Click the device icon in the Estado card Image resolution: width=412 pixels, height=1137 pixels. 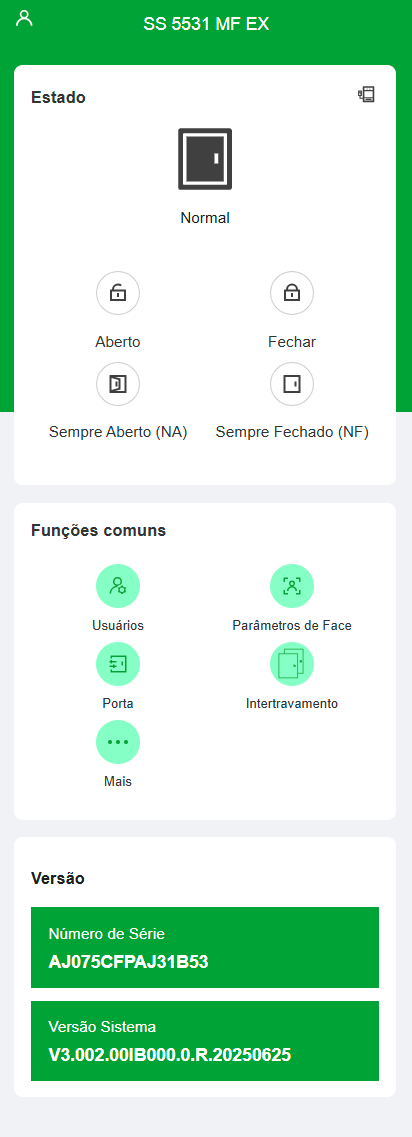tap(367, 94)
